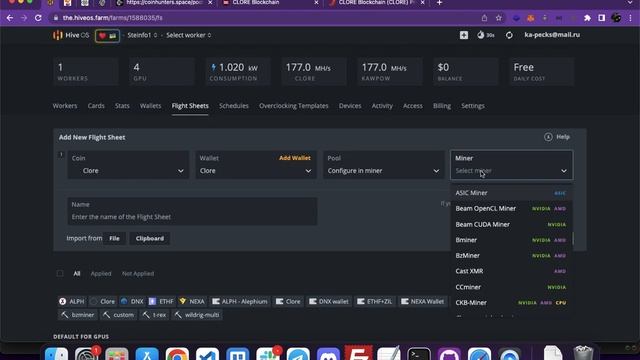
Task: Choose Beam CUDA Miner from list
Action: [x=511, y=224]
